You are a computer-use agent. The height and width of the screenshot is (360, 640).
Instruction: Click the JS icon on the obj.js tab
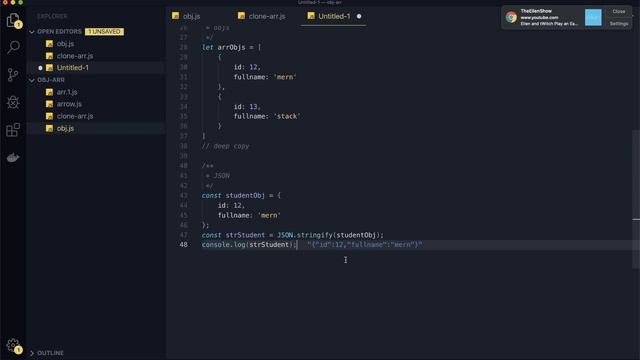176,16
